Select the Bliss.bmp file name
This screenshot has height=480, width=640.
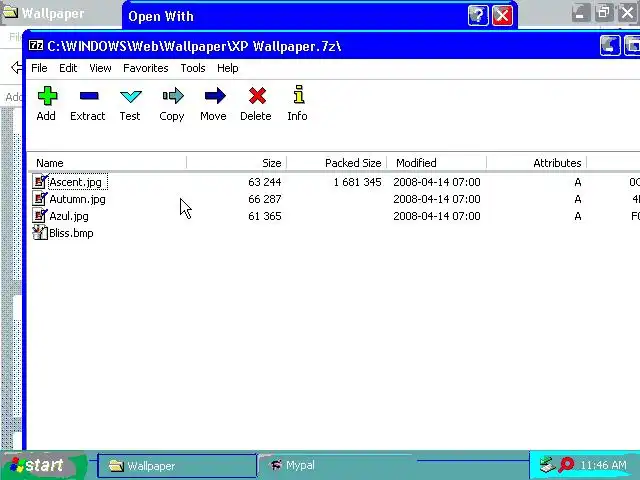(x=71, y=233)
